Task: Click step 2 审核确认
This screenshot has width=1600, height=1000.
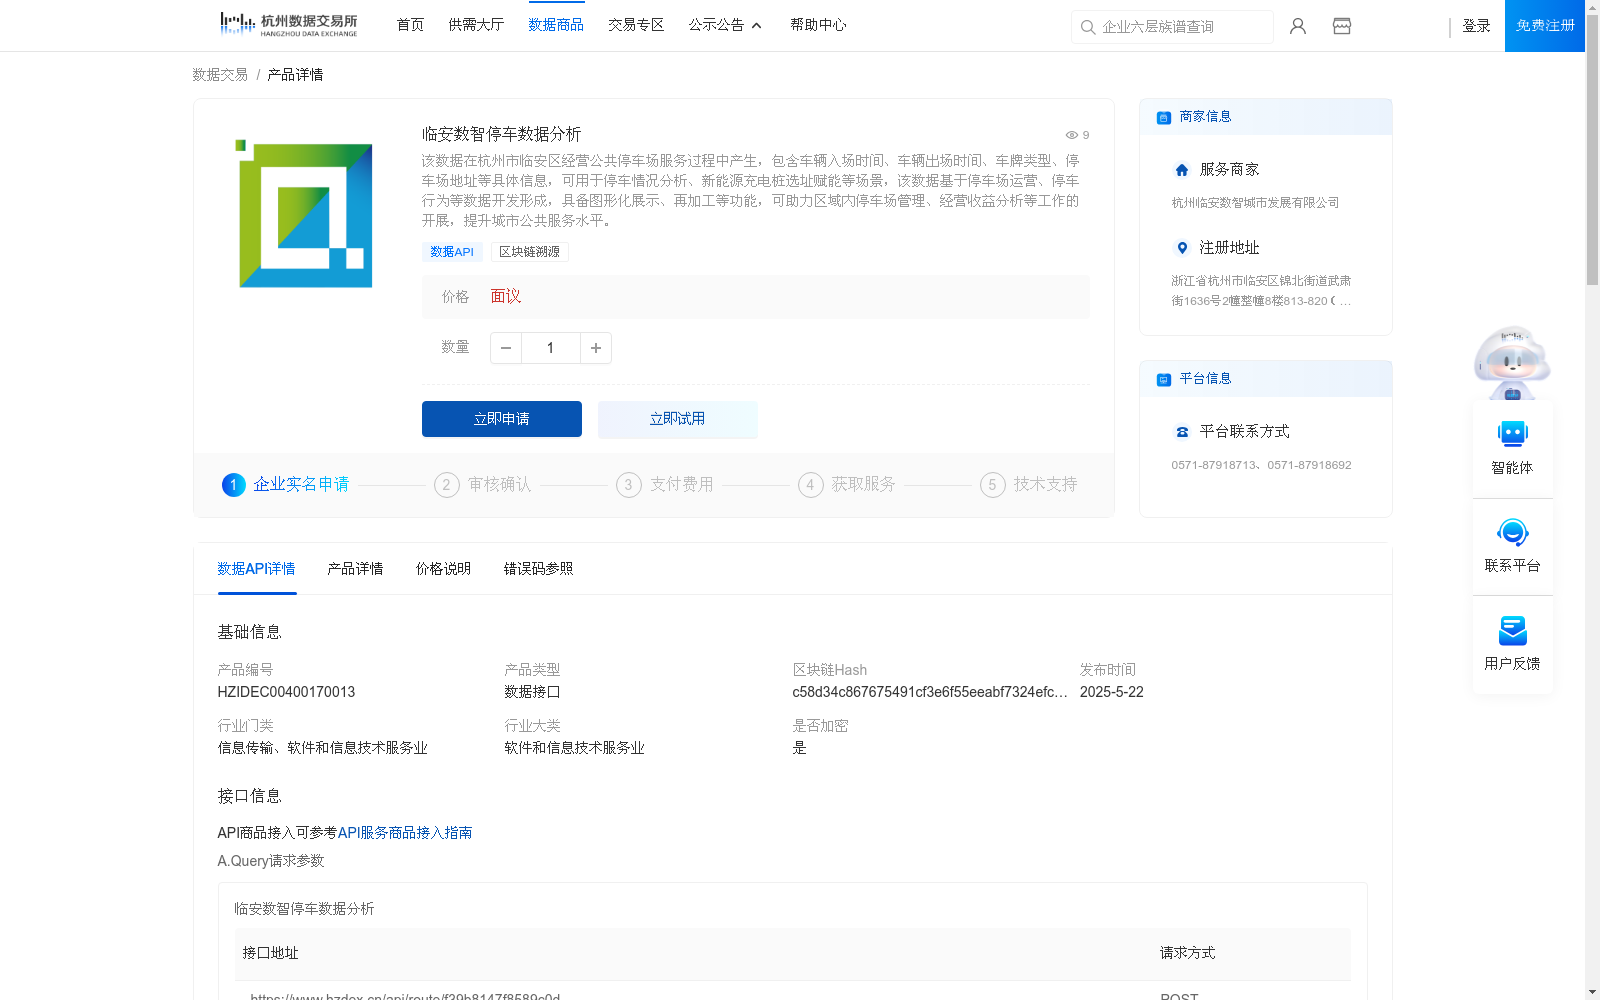Action: 483,485
